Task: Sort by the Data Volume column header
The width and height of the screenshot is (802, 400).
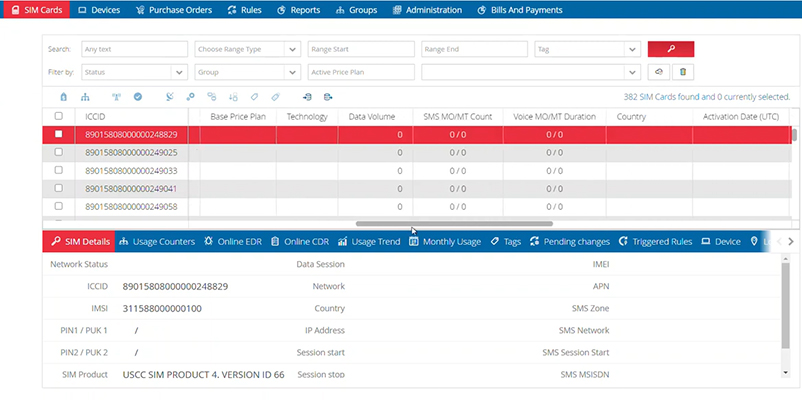Action: click(x=371, y=117)
